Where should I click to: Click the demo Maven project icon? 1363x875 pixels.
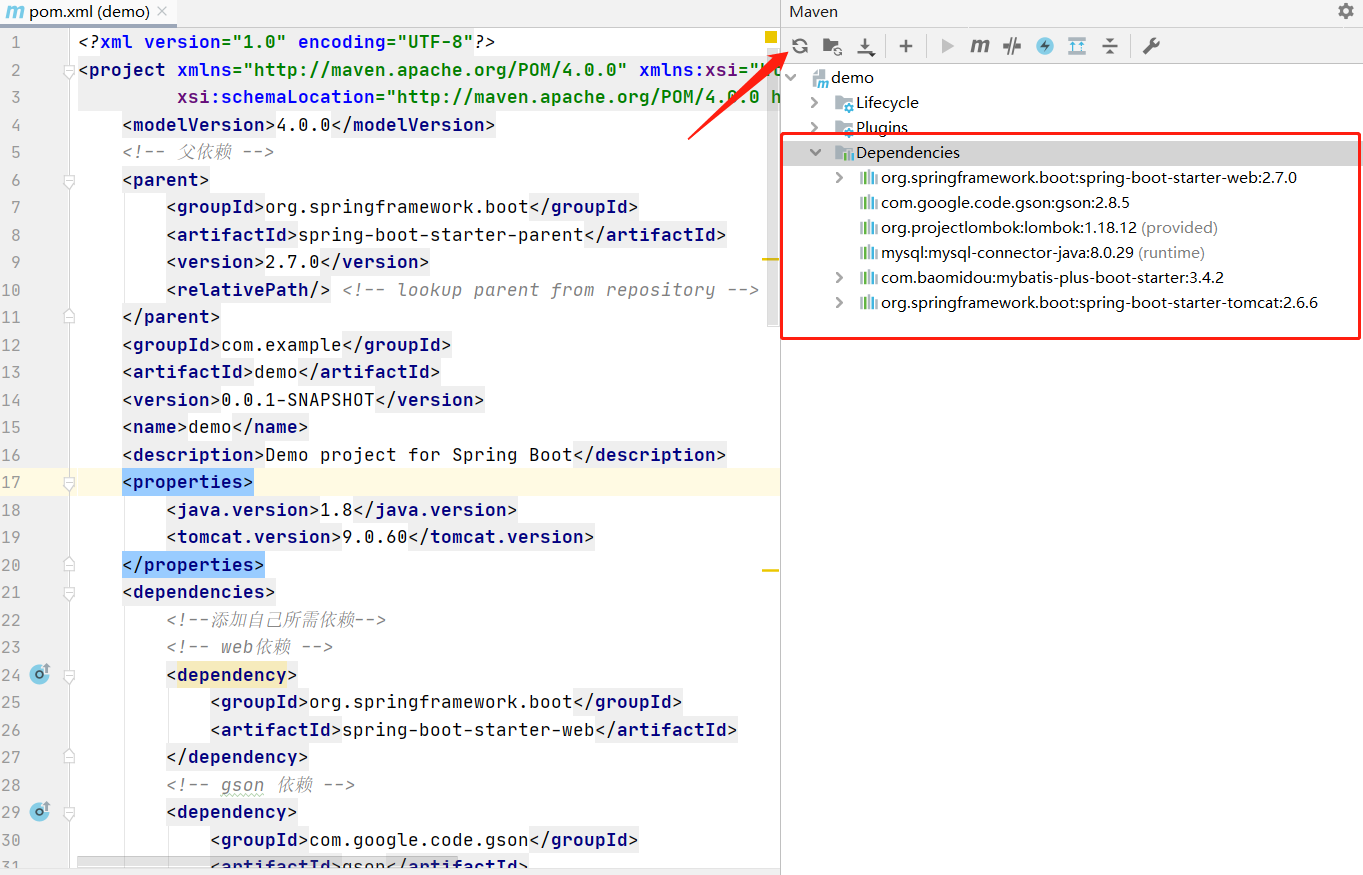[x=821, y=78]
